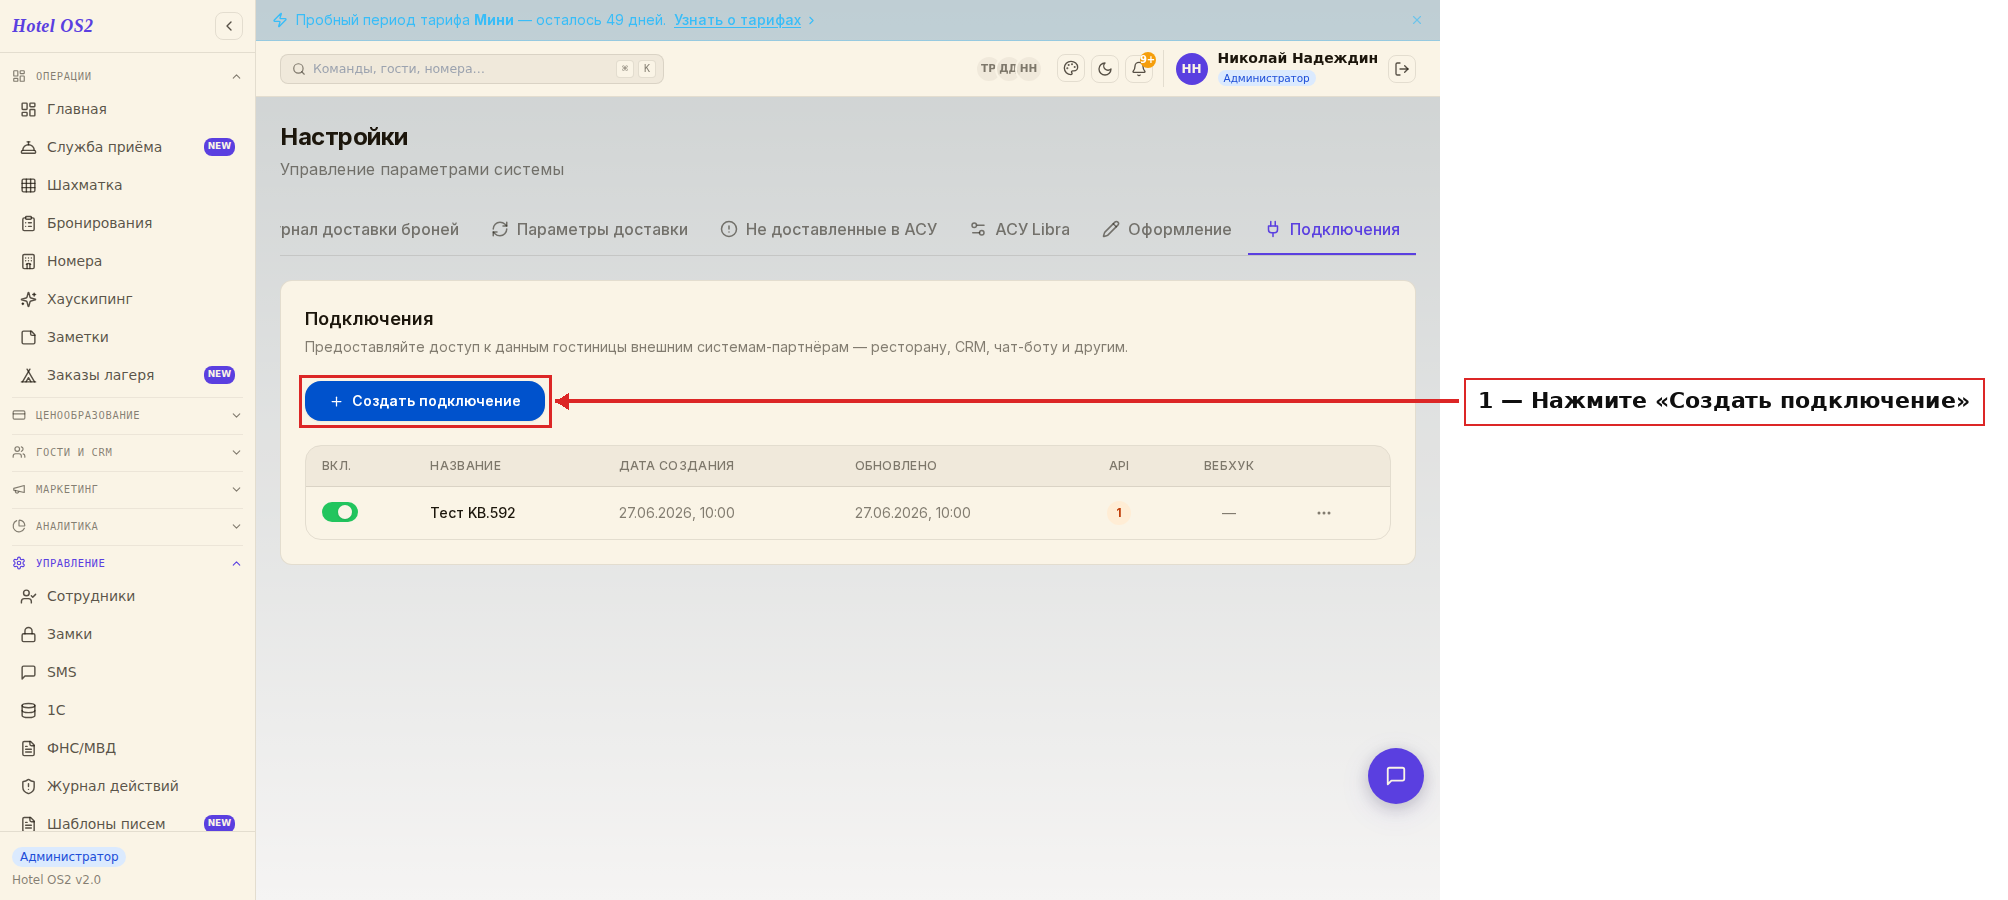The height and width of the screenshot is (900, 2008).
Task: Disable the Тест КВ.592 connection toggle
Action: point(340,512)
